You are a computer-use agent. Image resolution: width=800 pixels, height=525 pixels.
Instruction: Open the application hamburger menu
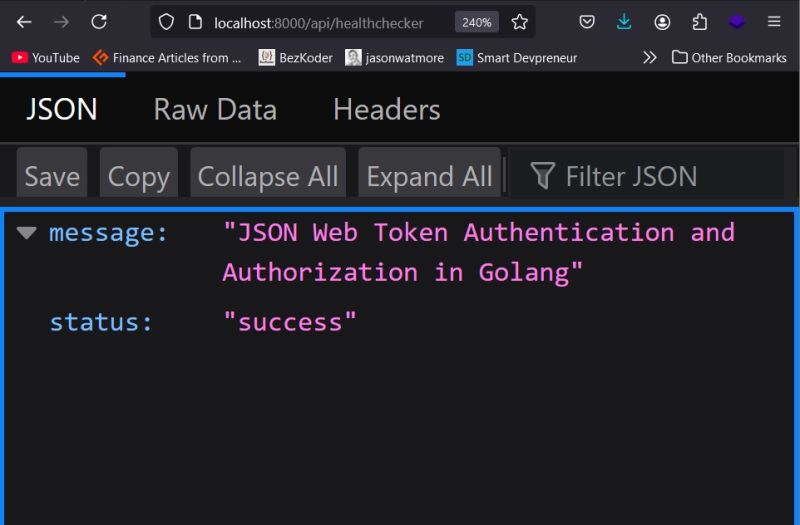coord(774,21)
